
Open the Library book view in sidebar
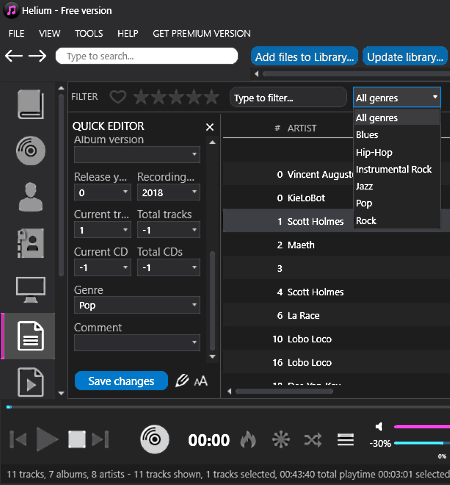(x=30, y=104)
